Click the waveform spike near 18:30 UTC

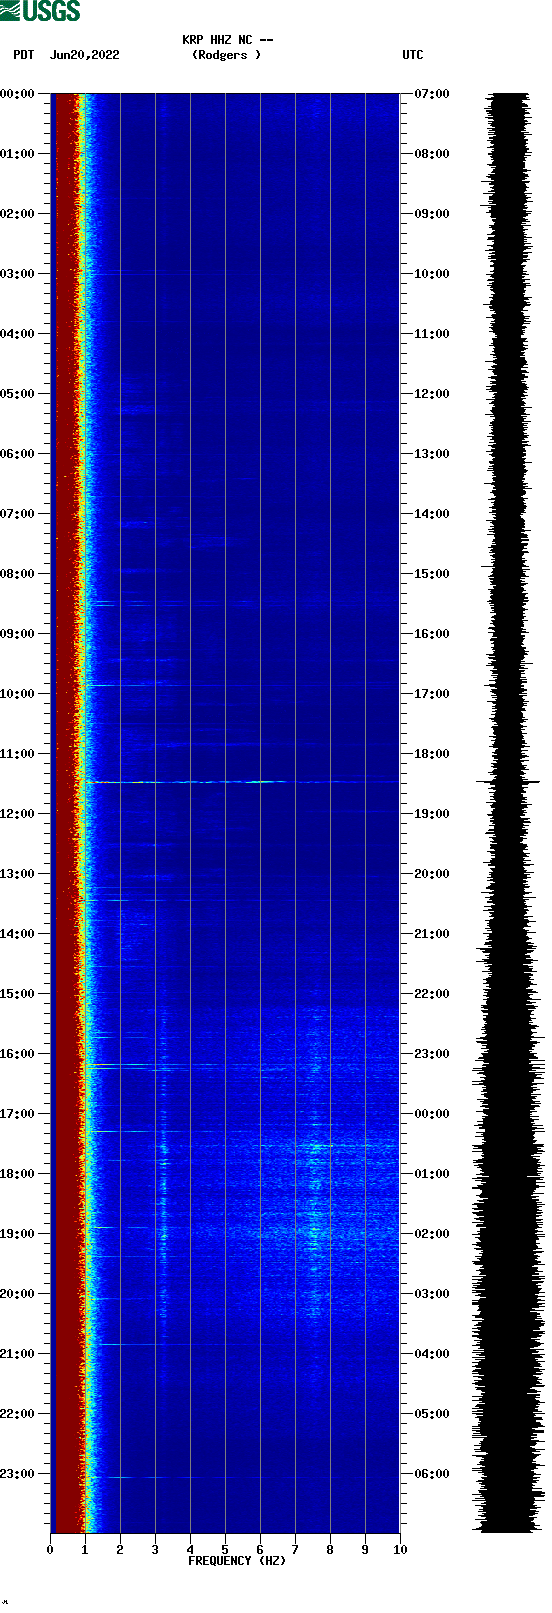pos(508,782)
